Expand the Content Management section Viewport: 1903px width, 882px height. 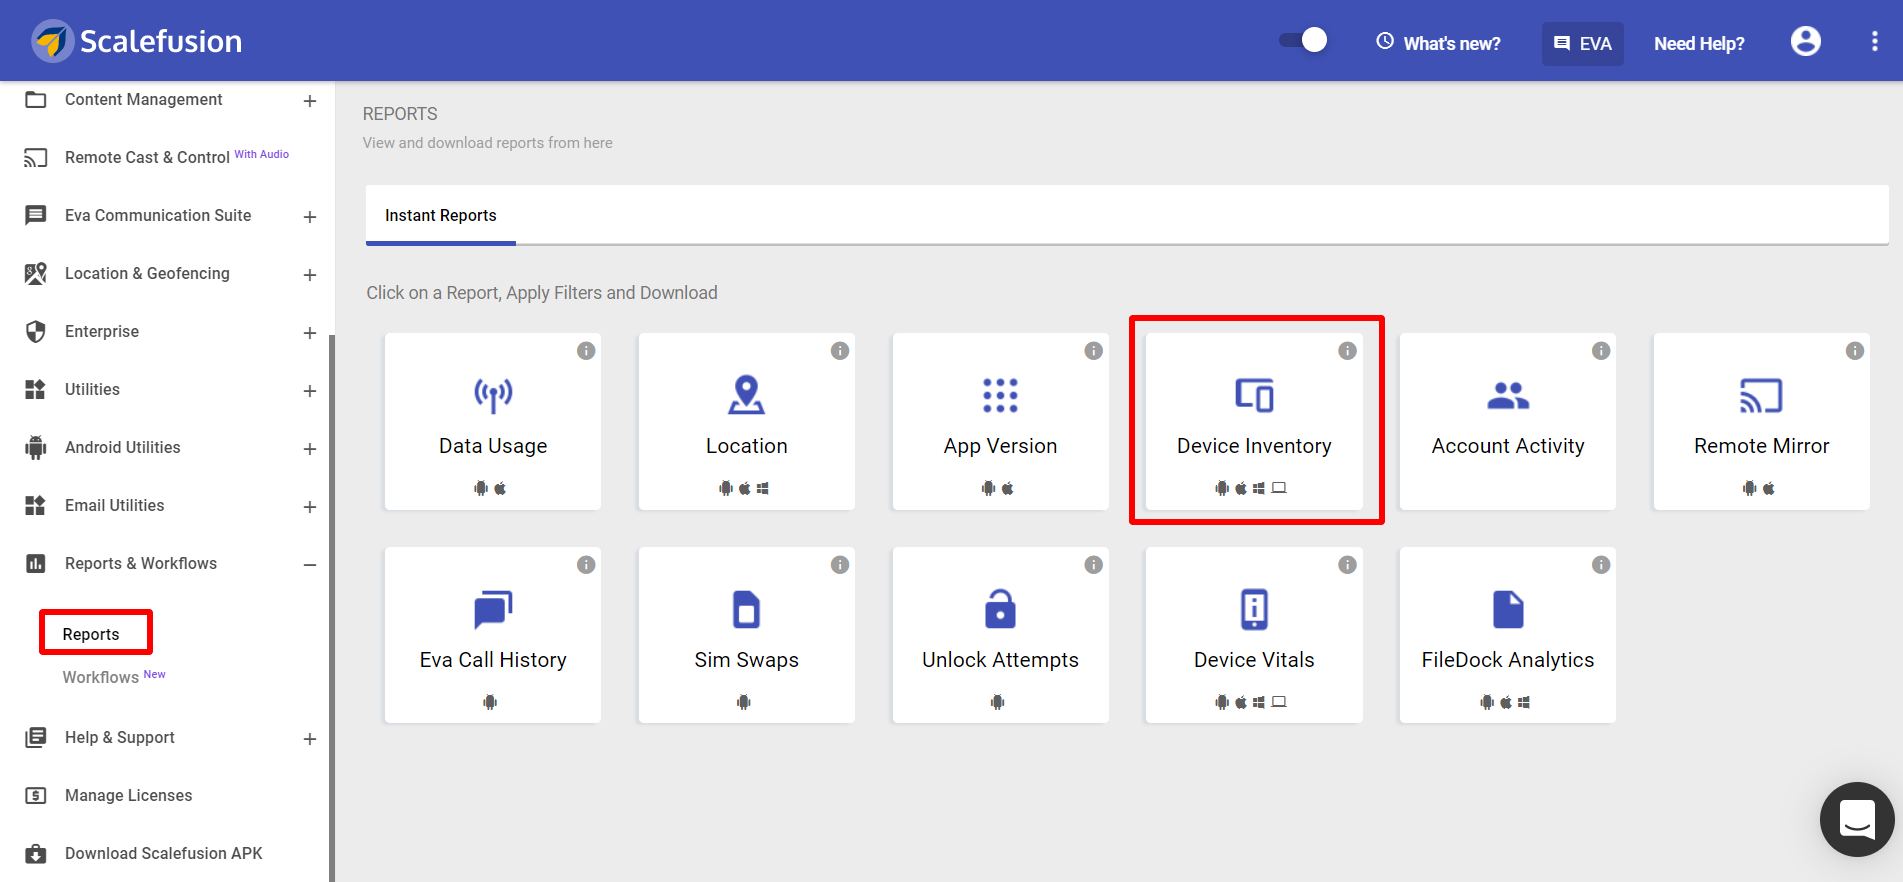tap(310, 101)
